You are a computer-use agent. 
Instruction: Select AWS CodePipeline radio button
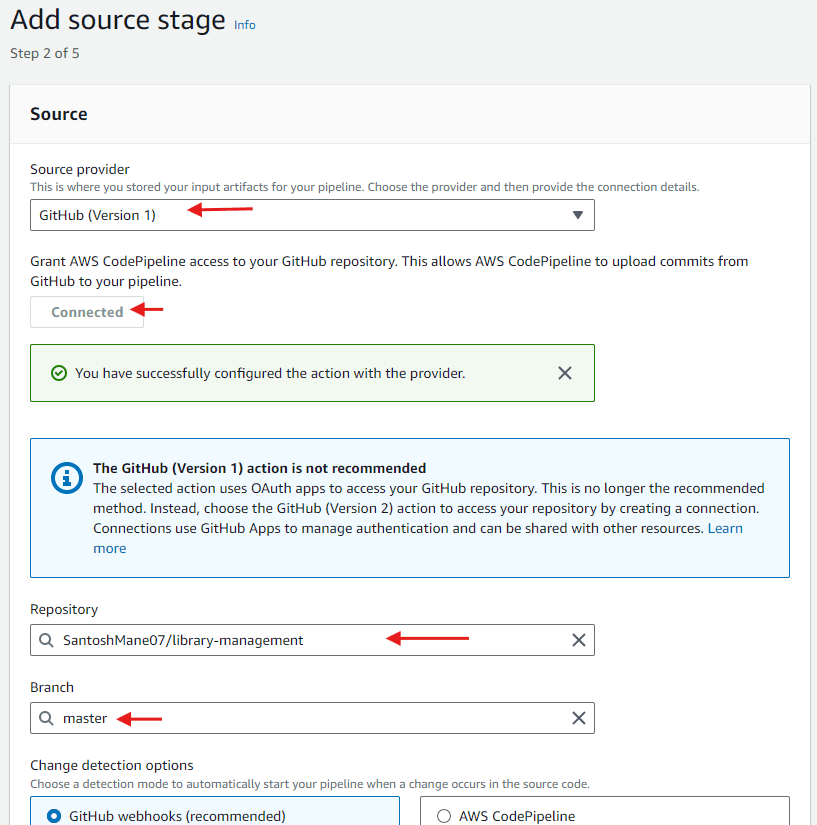click(x=444, y=816)
